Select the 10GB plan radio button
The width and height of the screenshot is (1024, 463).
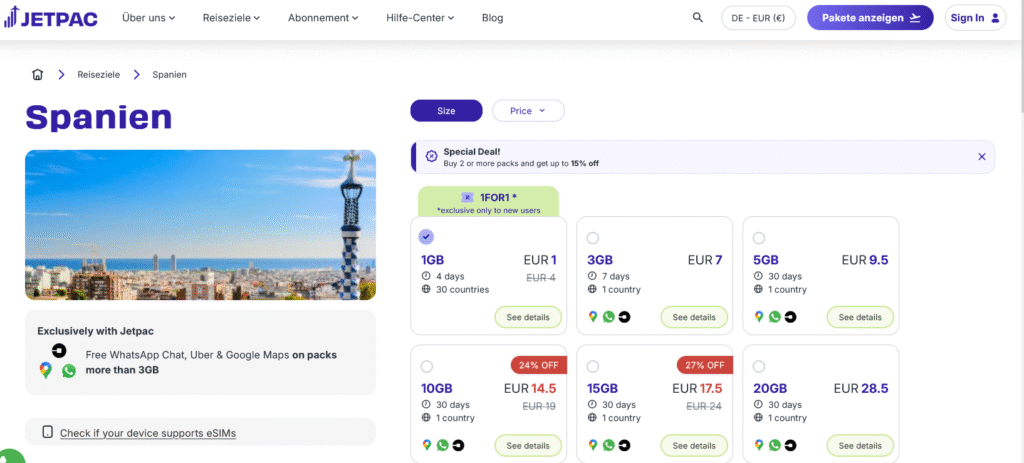click(x=426, y=366)
